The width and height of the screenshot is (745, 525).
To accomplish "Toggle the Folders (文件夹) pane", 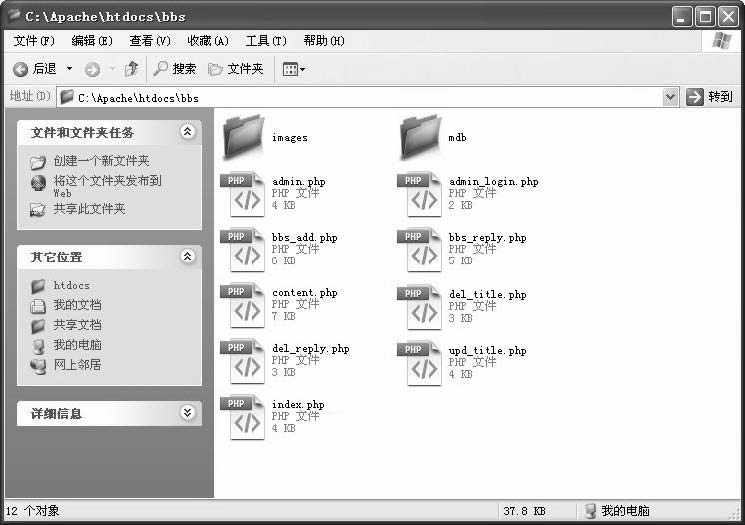I will tap(236, 69).
